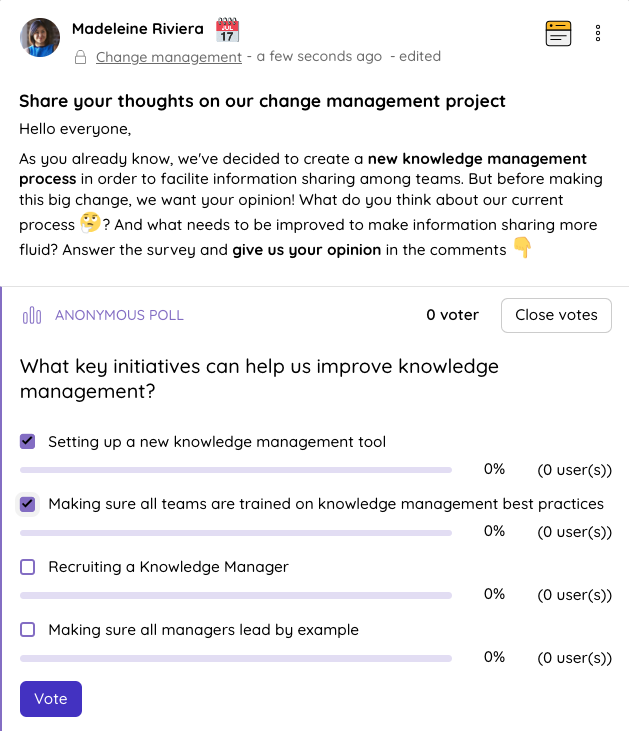629x731 pixels.
Task: Click the calendar icon beside author name
Action: 228,29
